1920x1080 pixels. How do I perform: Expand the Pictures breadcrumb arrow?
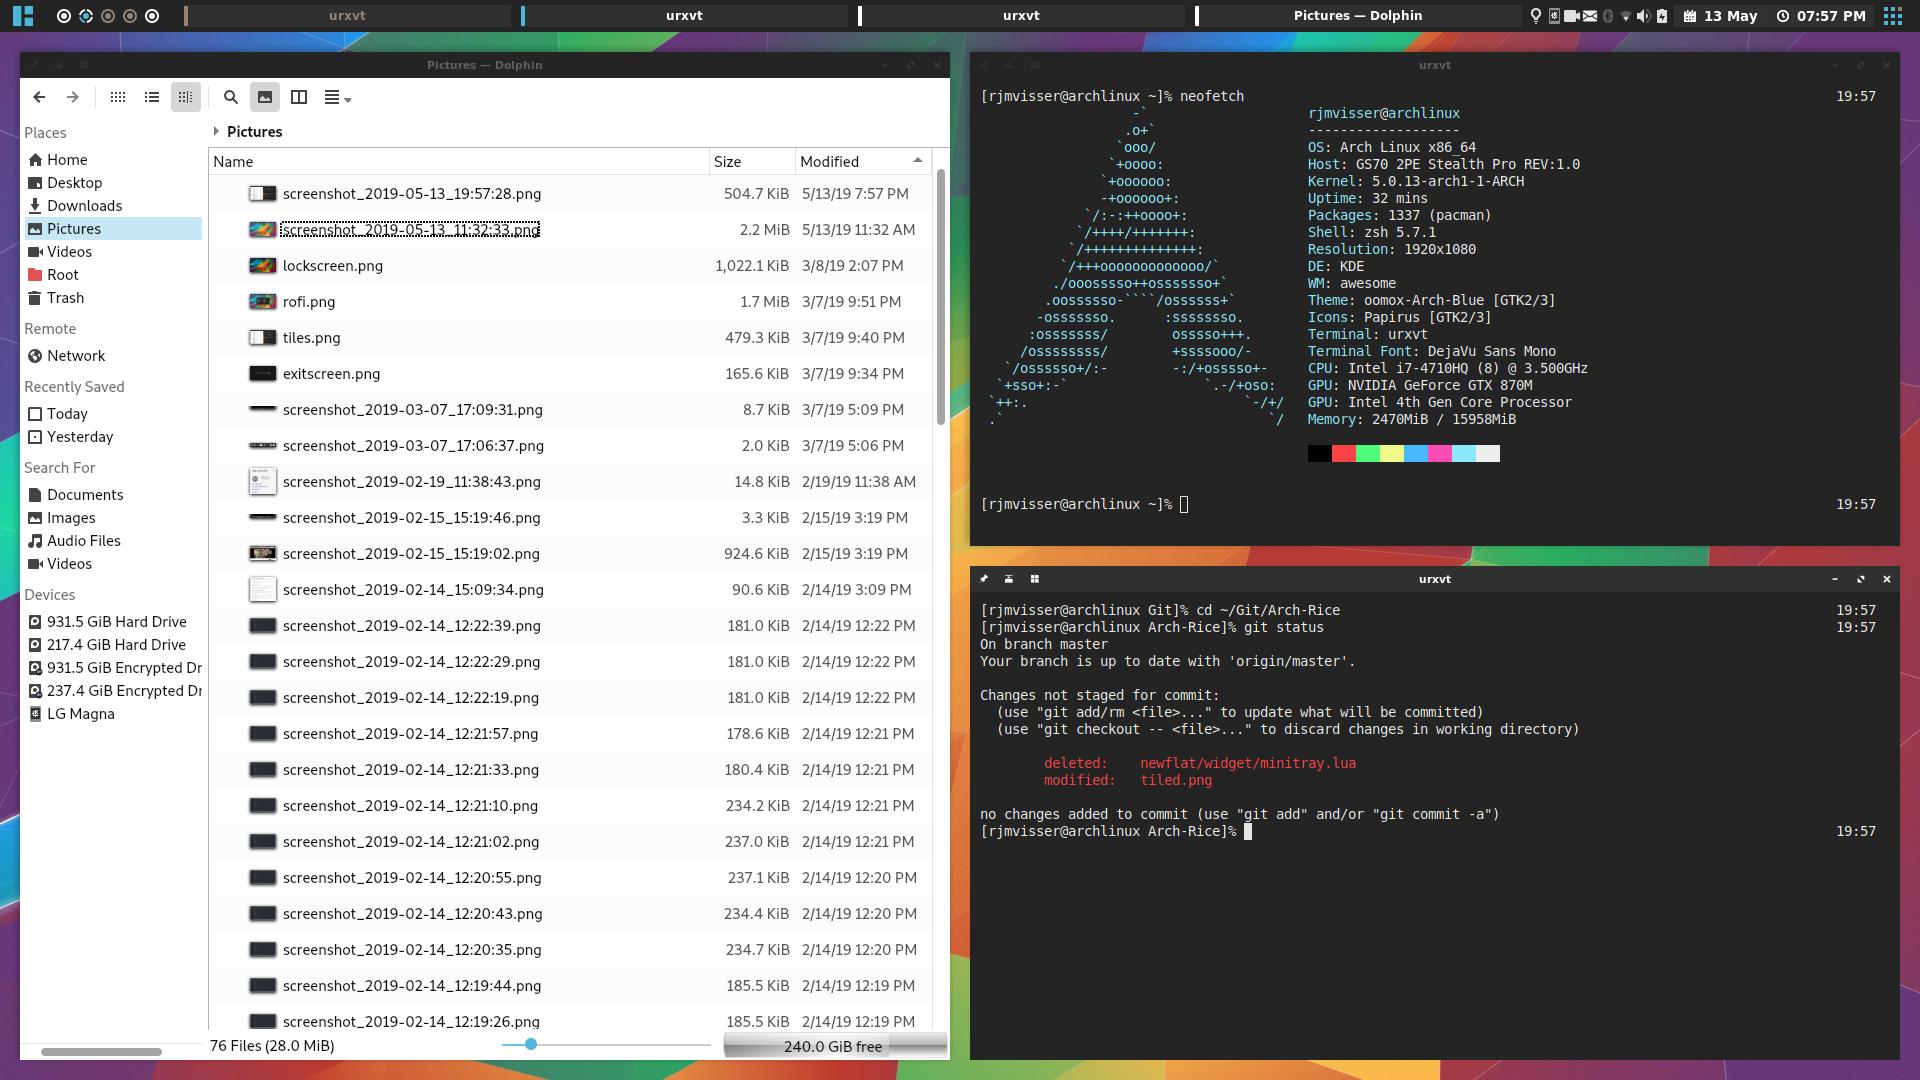click(x=216, y=131)
